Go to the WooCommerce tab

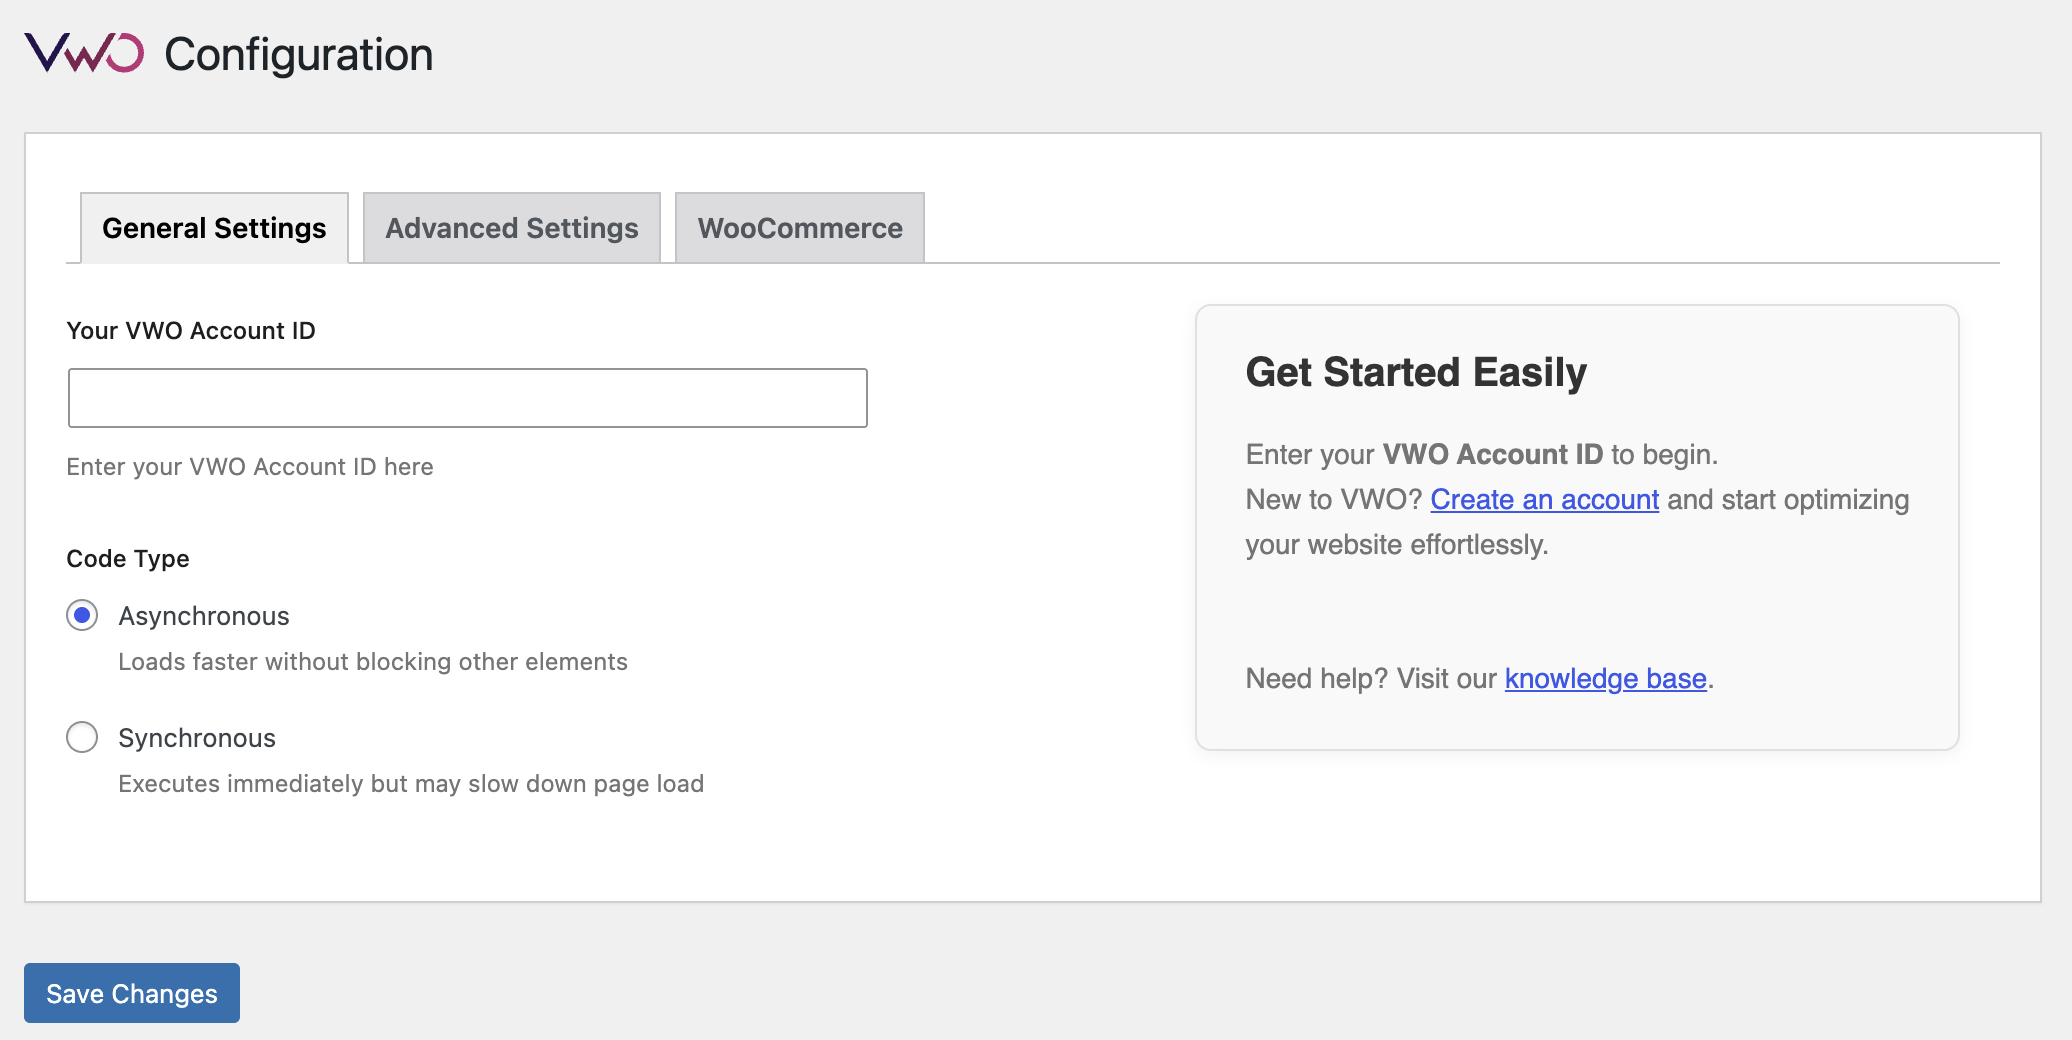pos(800,228)
